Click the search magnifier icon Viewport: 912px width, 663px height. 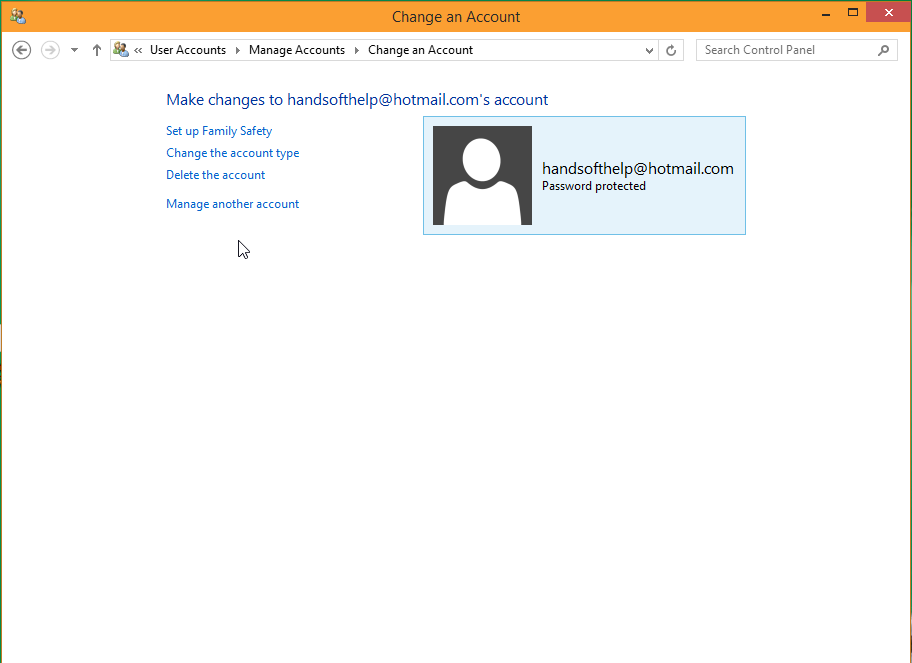click(x=884, y=51)
